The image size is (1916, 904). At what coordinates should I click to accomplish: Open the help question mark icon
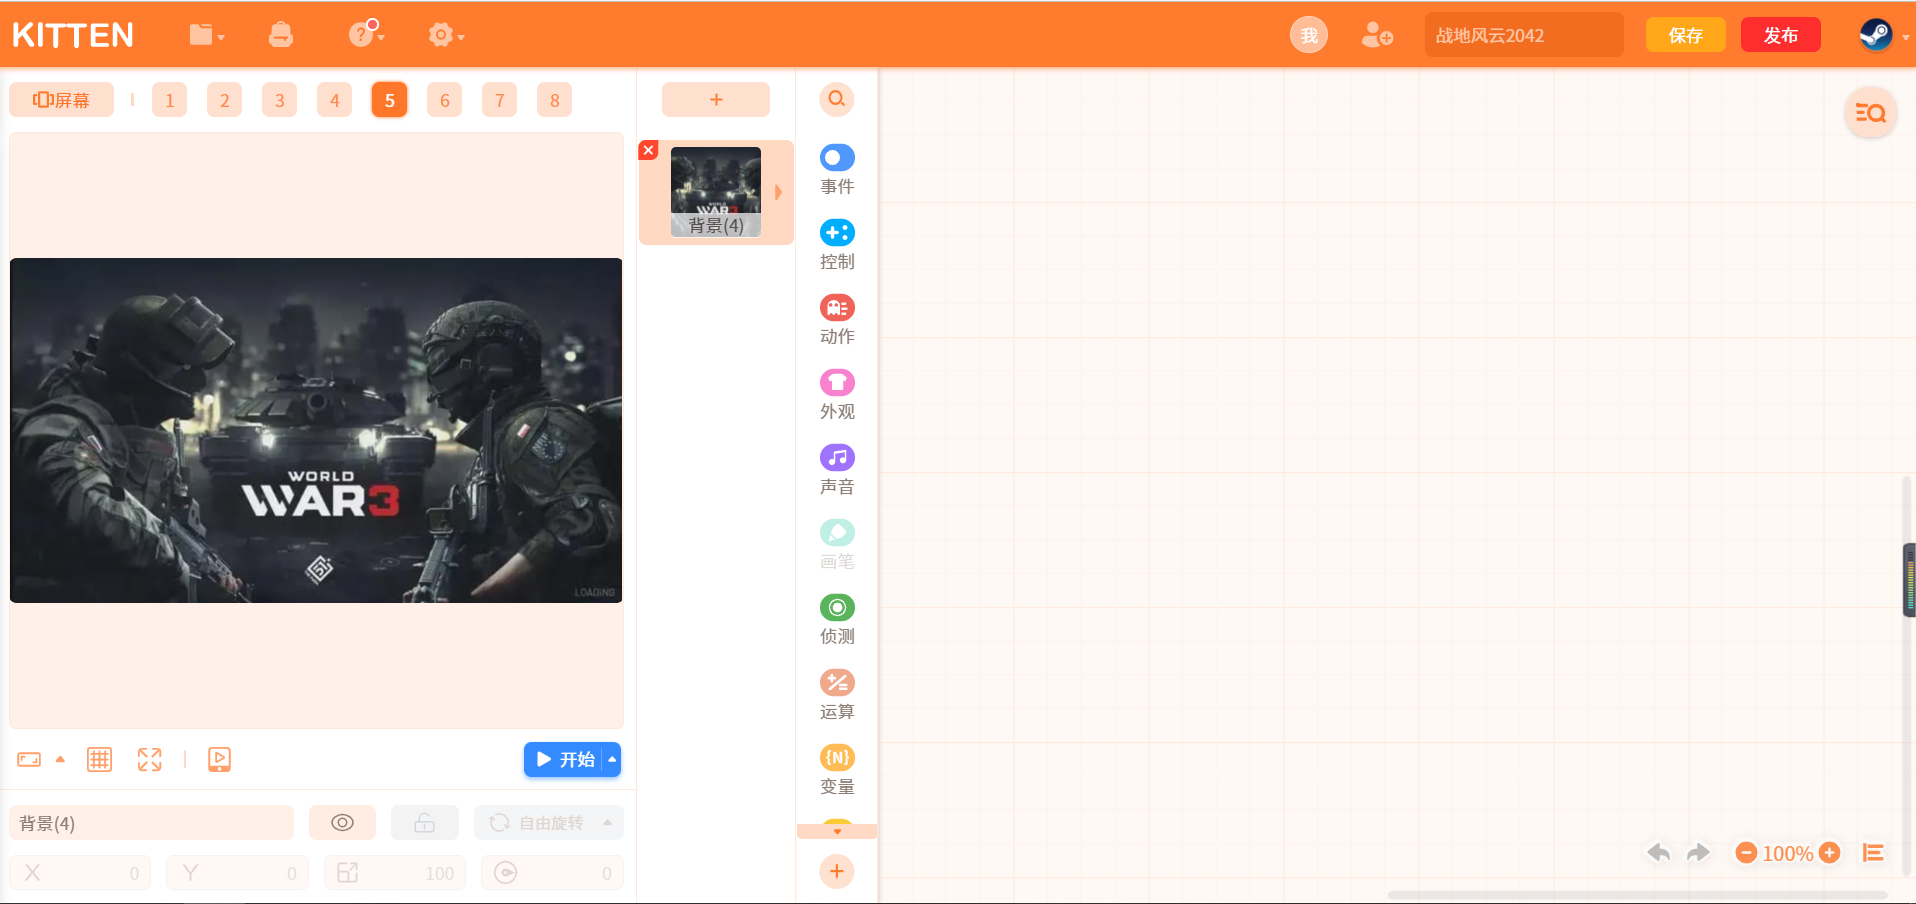[366, 34]
